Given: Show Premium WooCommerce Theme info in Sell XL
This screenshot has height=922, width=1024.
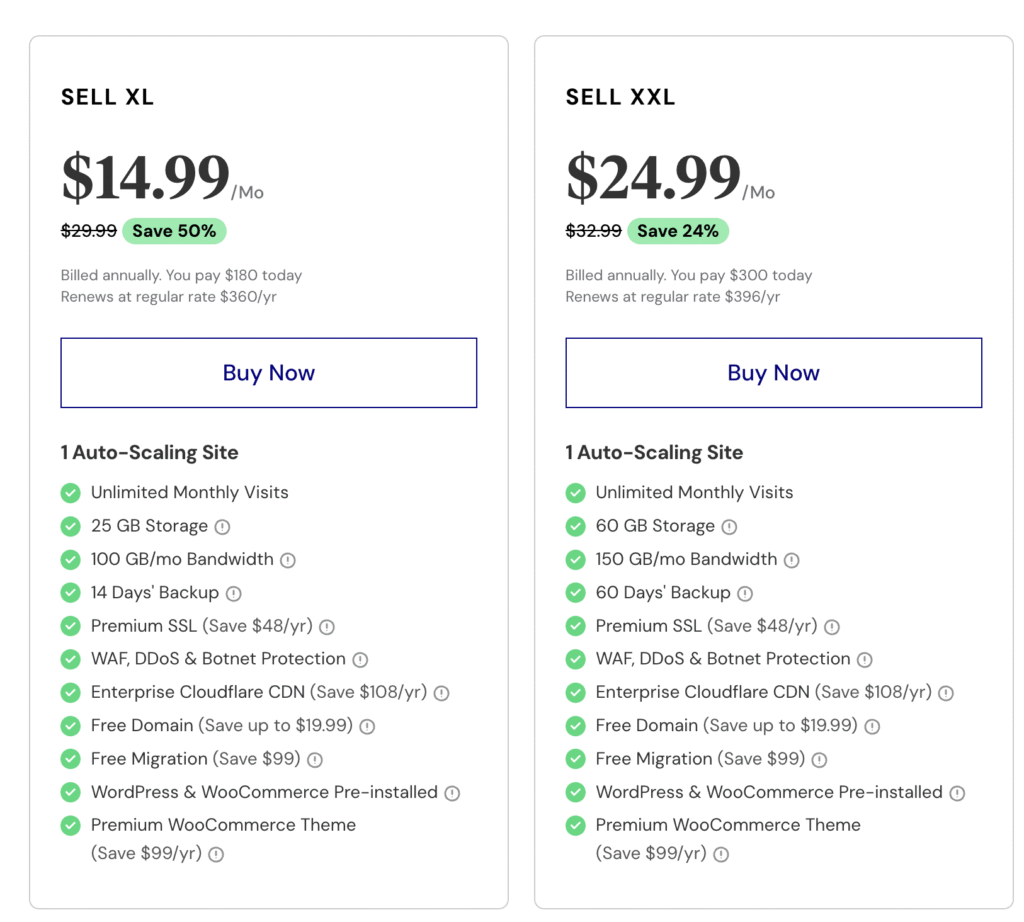Looking at the screenshot, I should click(216, 854).
